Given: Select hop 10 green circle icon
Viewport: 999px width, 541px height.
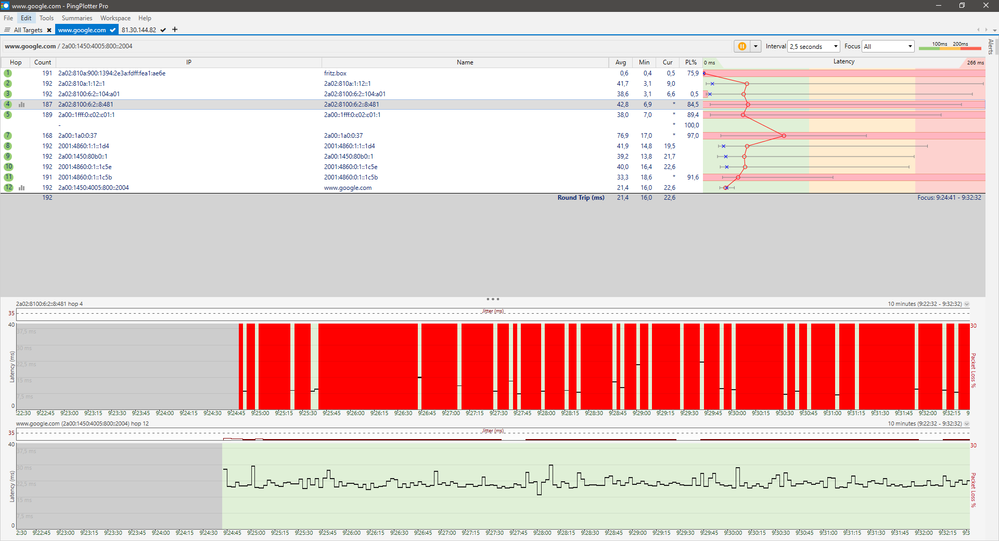Looking at the screenshot, I should coord(8,167).
